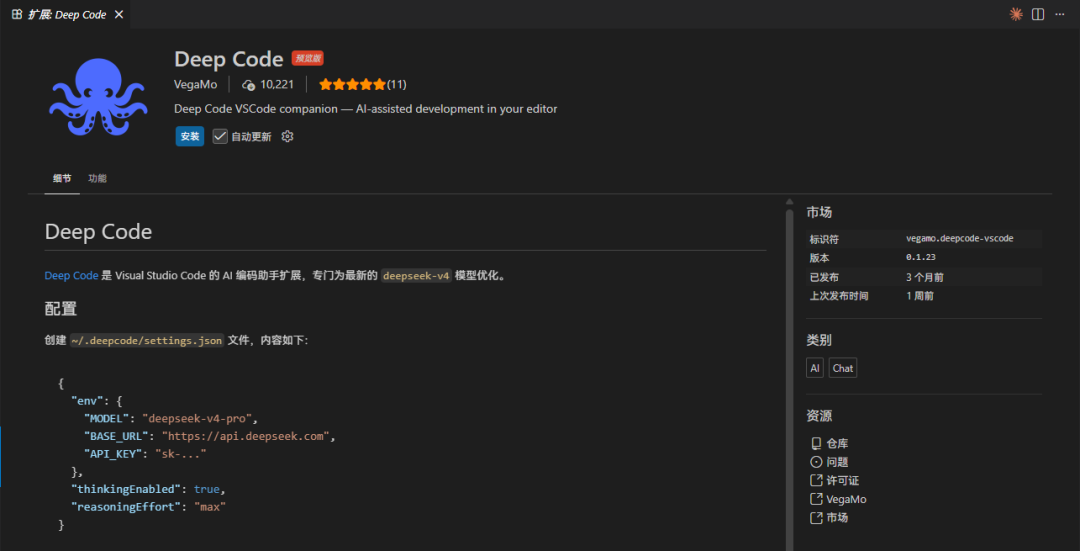Click the version value 0.1.23

[920, 258]
